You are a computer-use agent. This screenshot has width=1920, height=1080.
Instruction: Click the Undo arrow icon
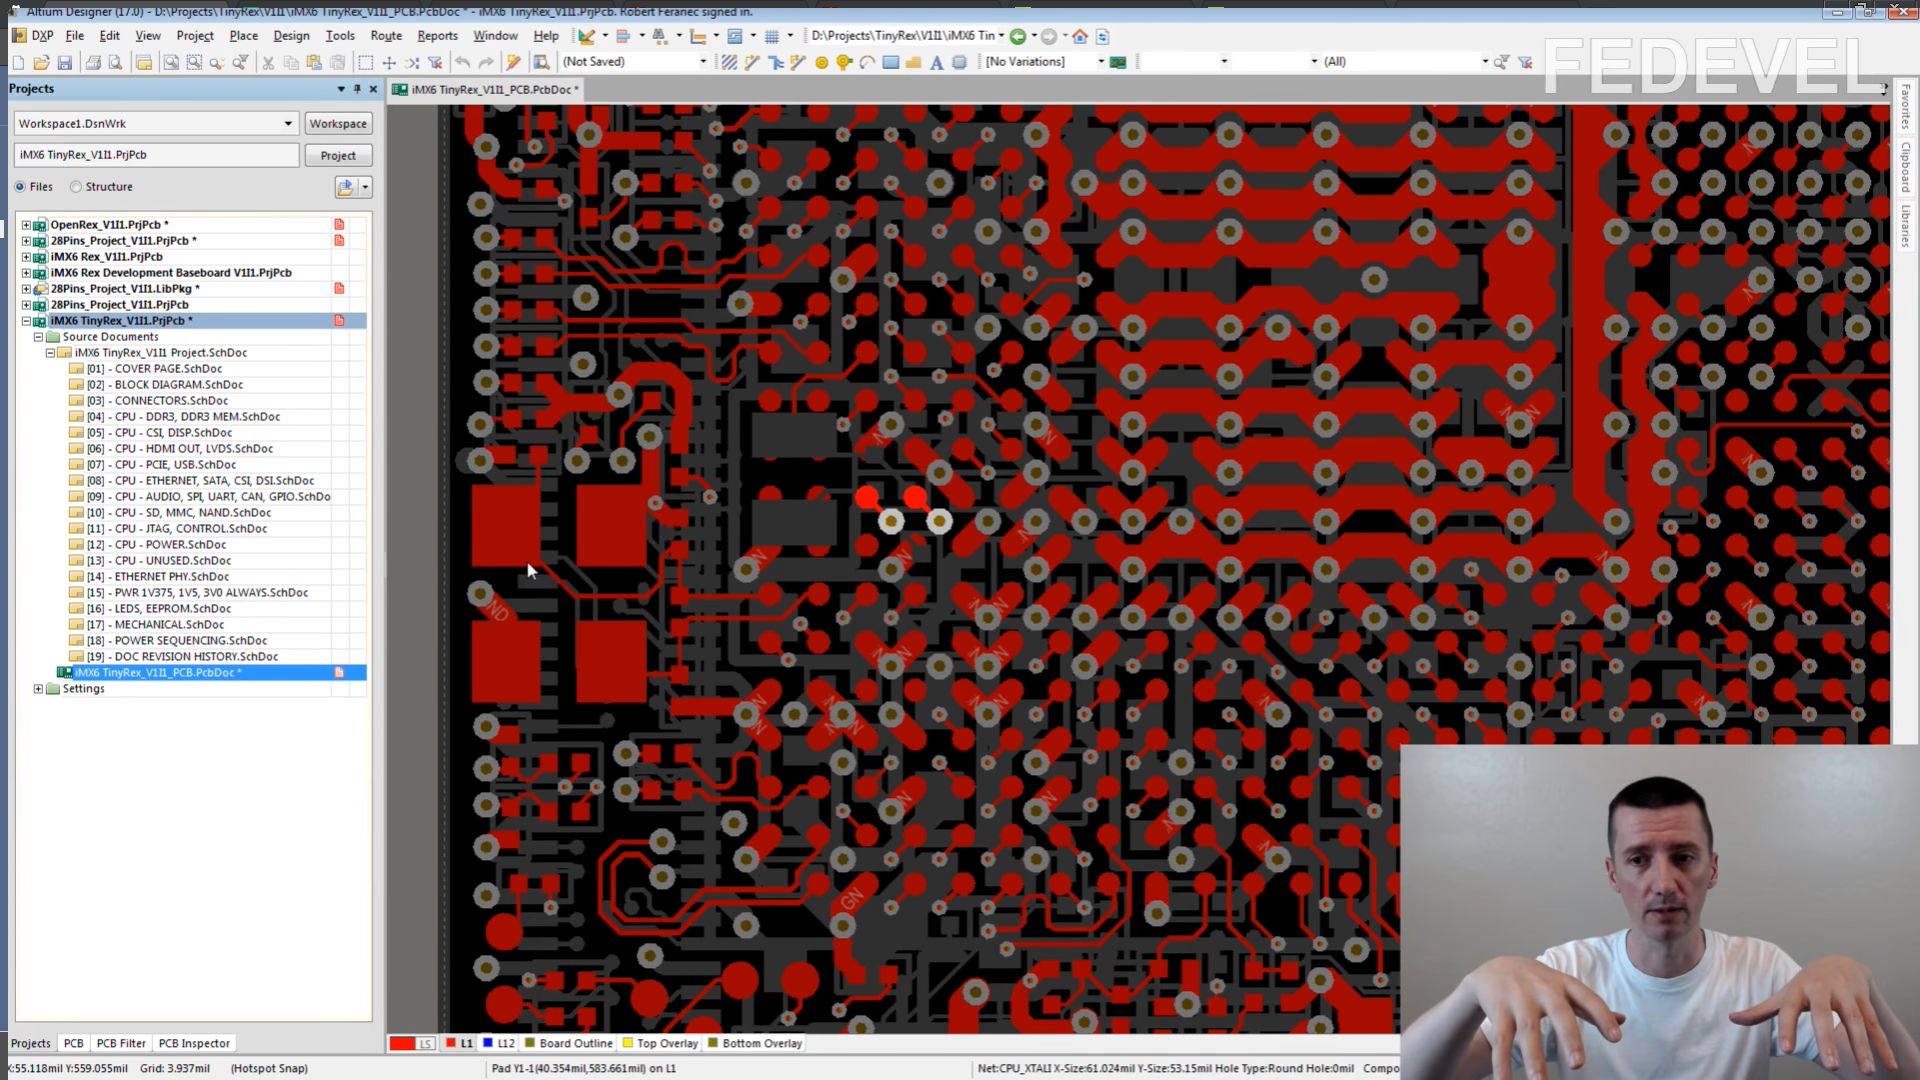click(x=462, y=62)
